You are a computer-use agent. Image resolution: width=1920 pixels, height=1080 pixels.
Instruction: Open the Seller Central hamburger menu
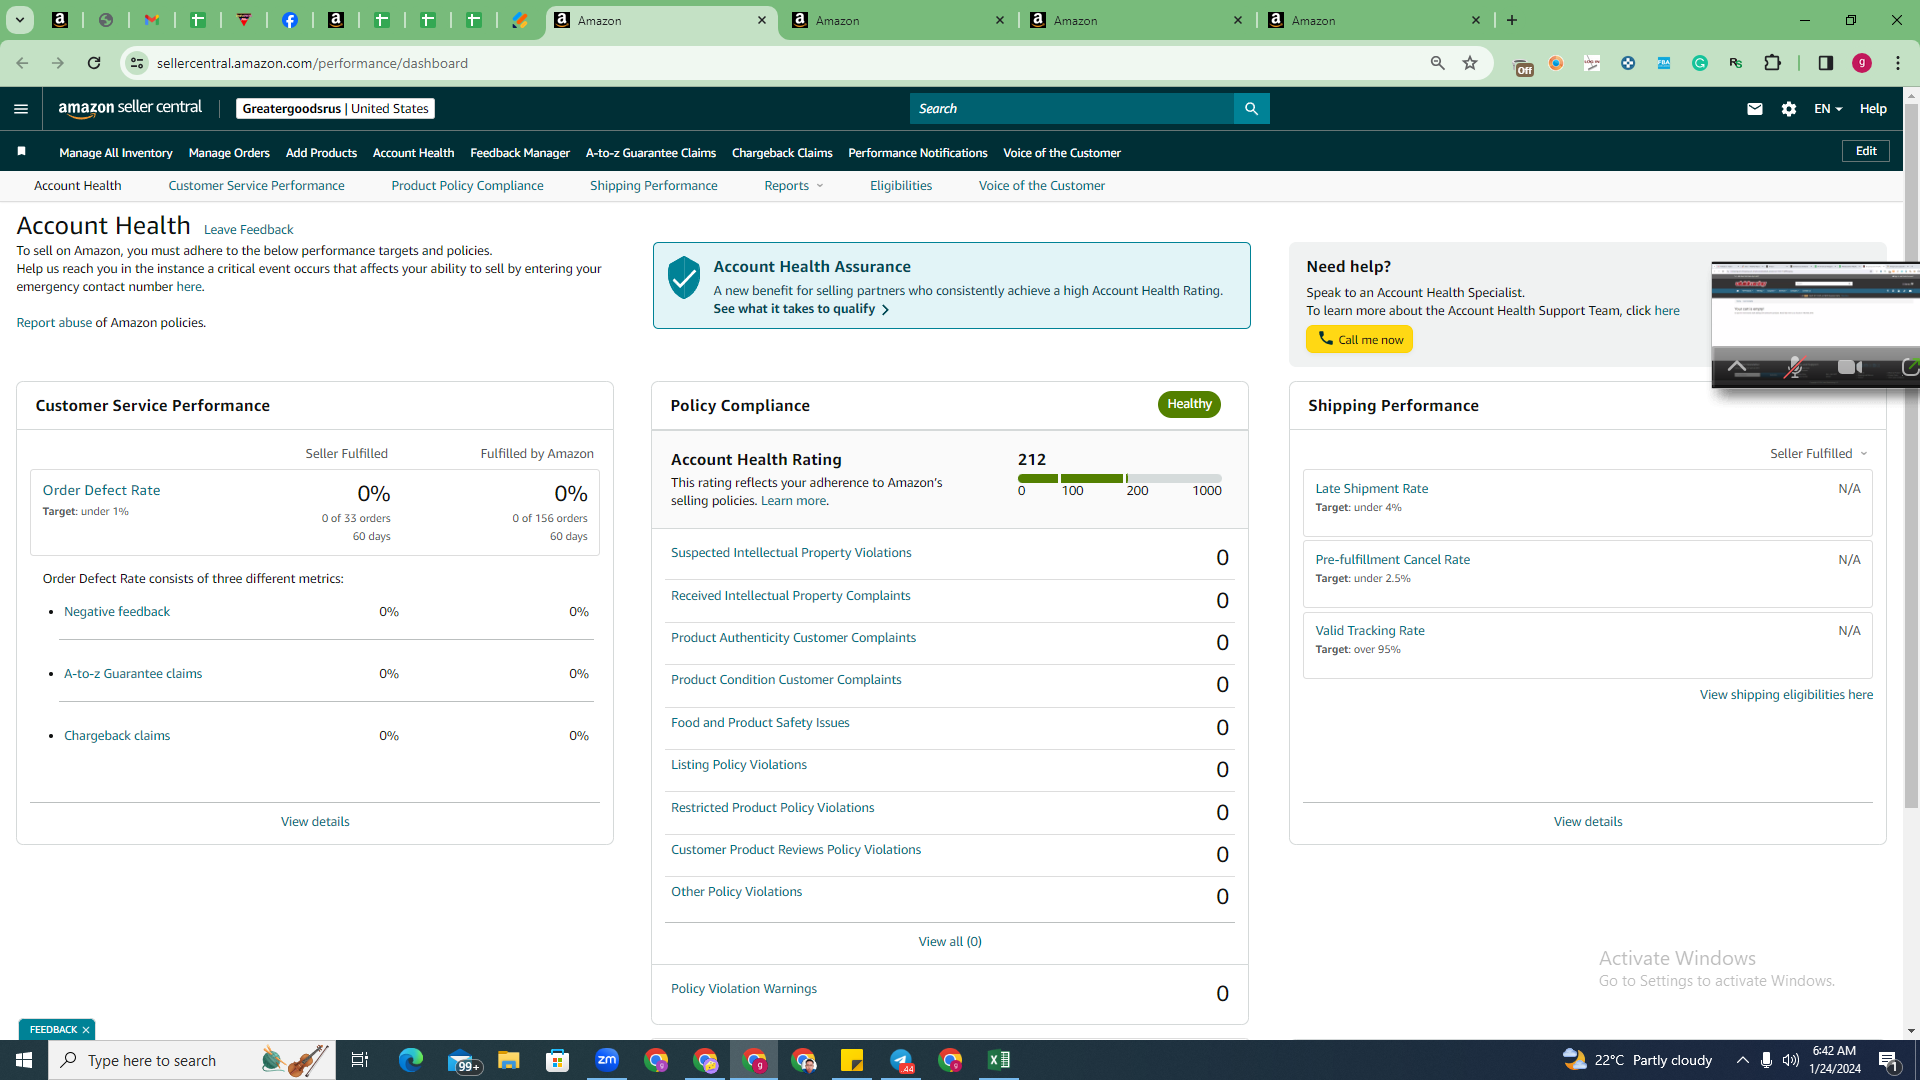[x=21, y=109]
